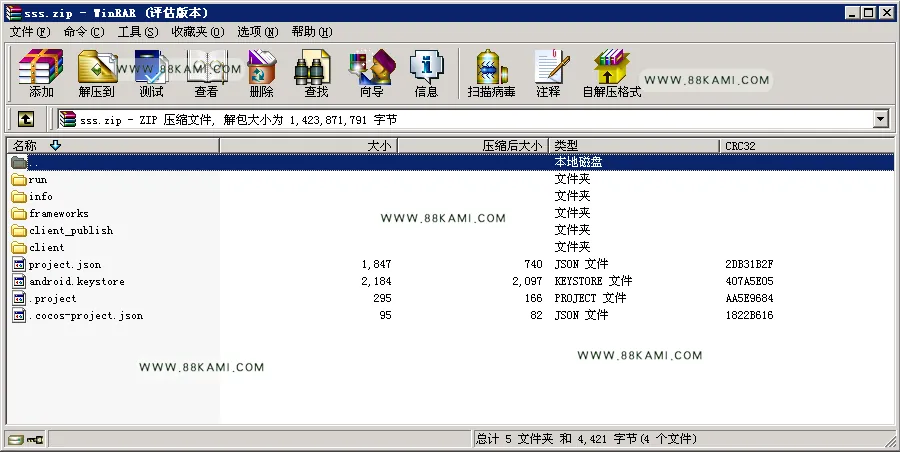
Task: Click the up-one-level arrow button
Action: pos(26,119)
